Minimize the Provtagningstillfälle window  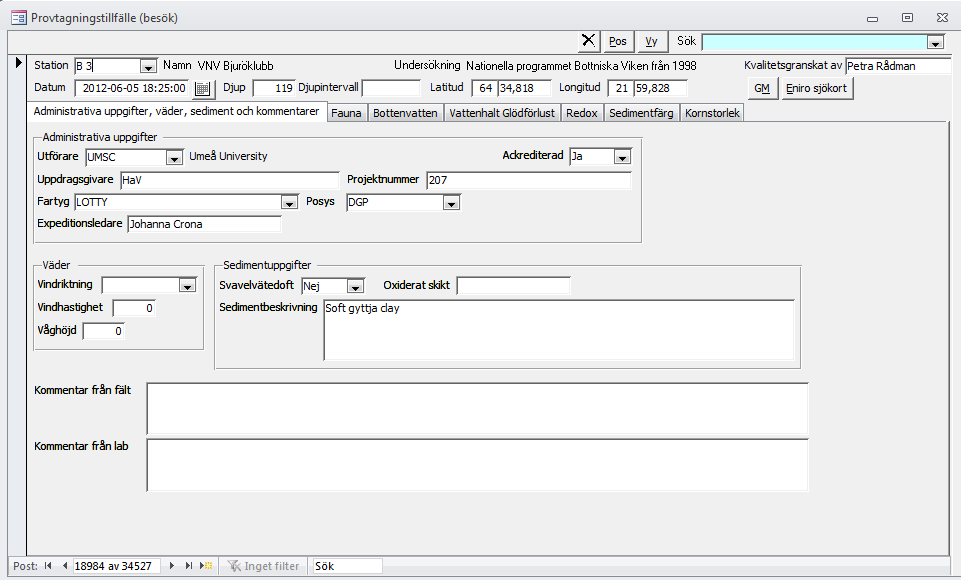pyautogui.click(x=872, y=18)
